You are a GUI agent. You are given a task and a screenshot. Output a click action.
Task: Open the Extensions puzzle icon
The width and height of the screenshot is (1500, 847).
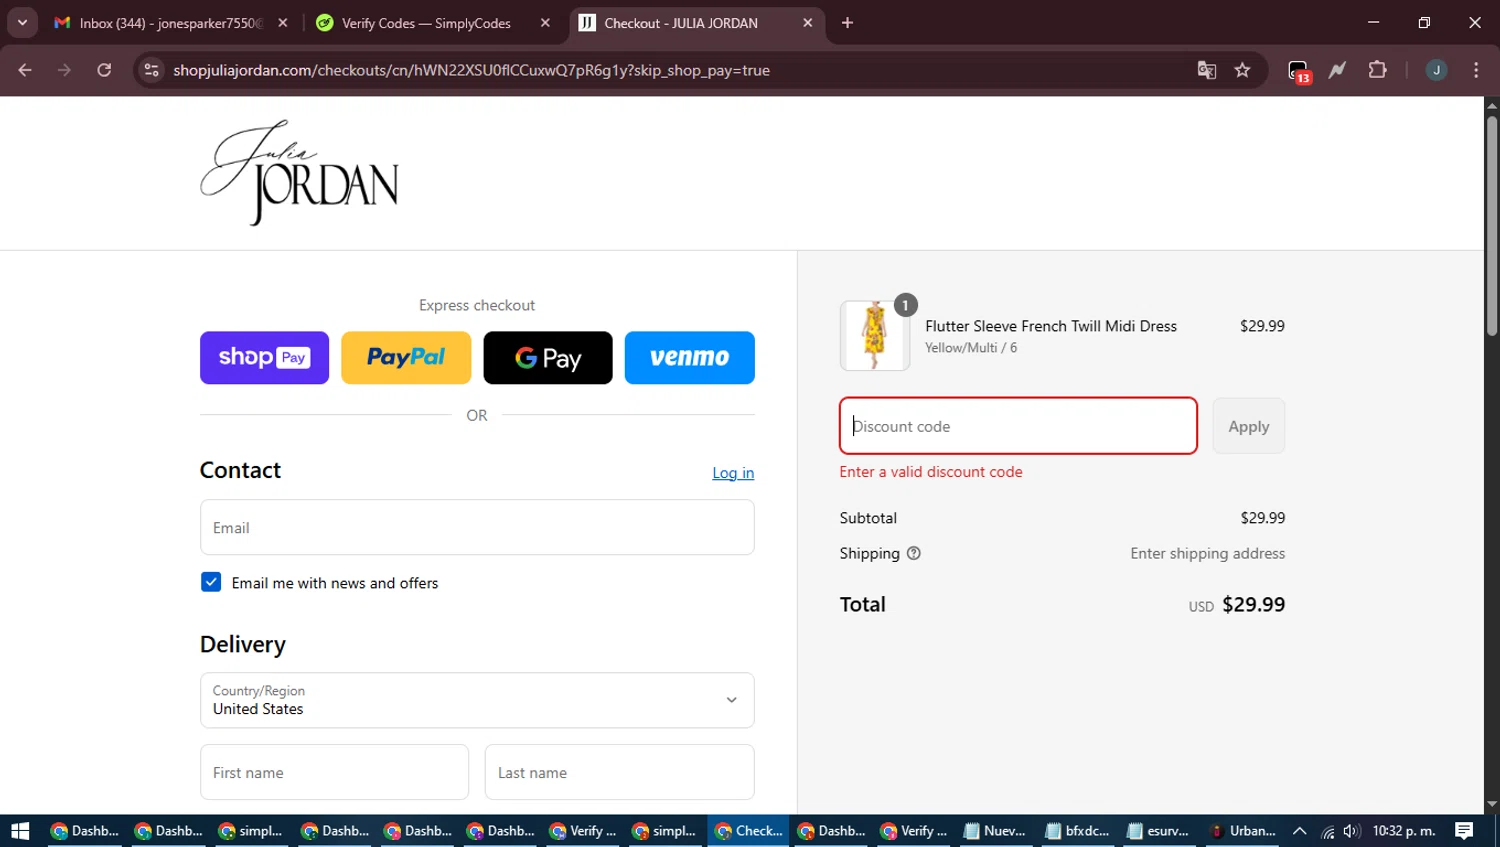pyautogui.click(x=1377, y=70)
